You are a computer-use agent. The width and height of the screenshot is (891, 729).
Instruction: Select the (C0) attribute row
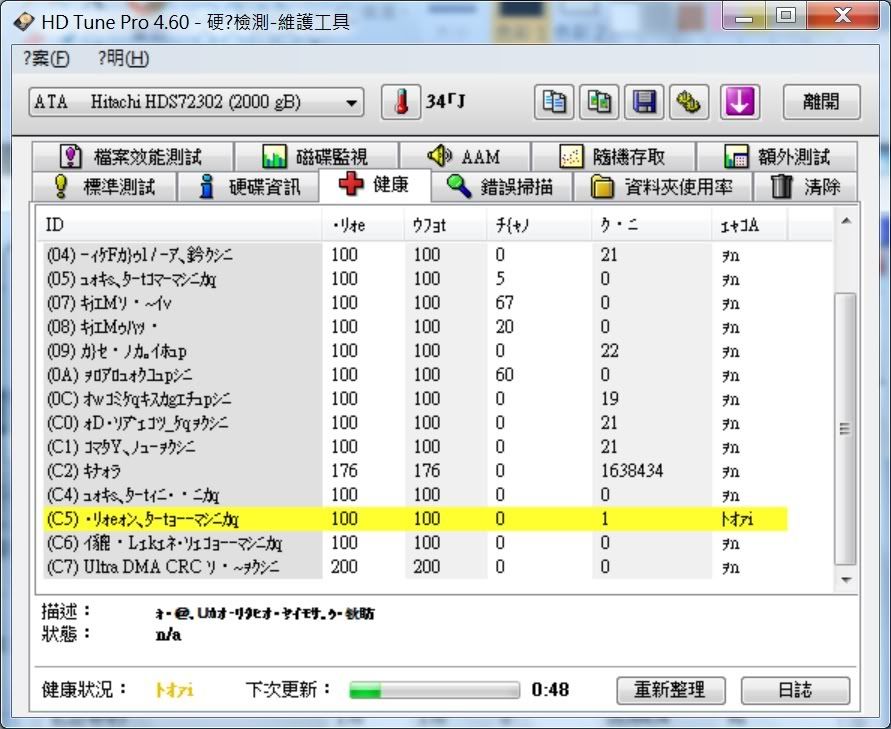click(415, 423)
